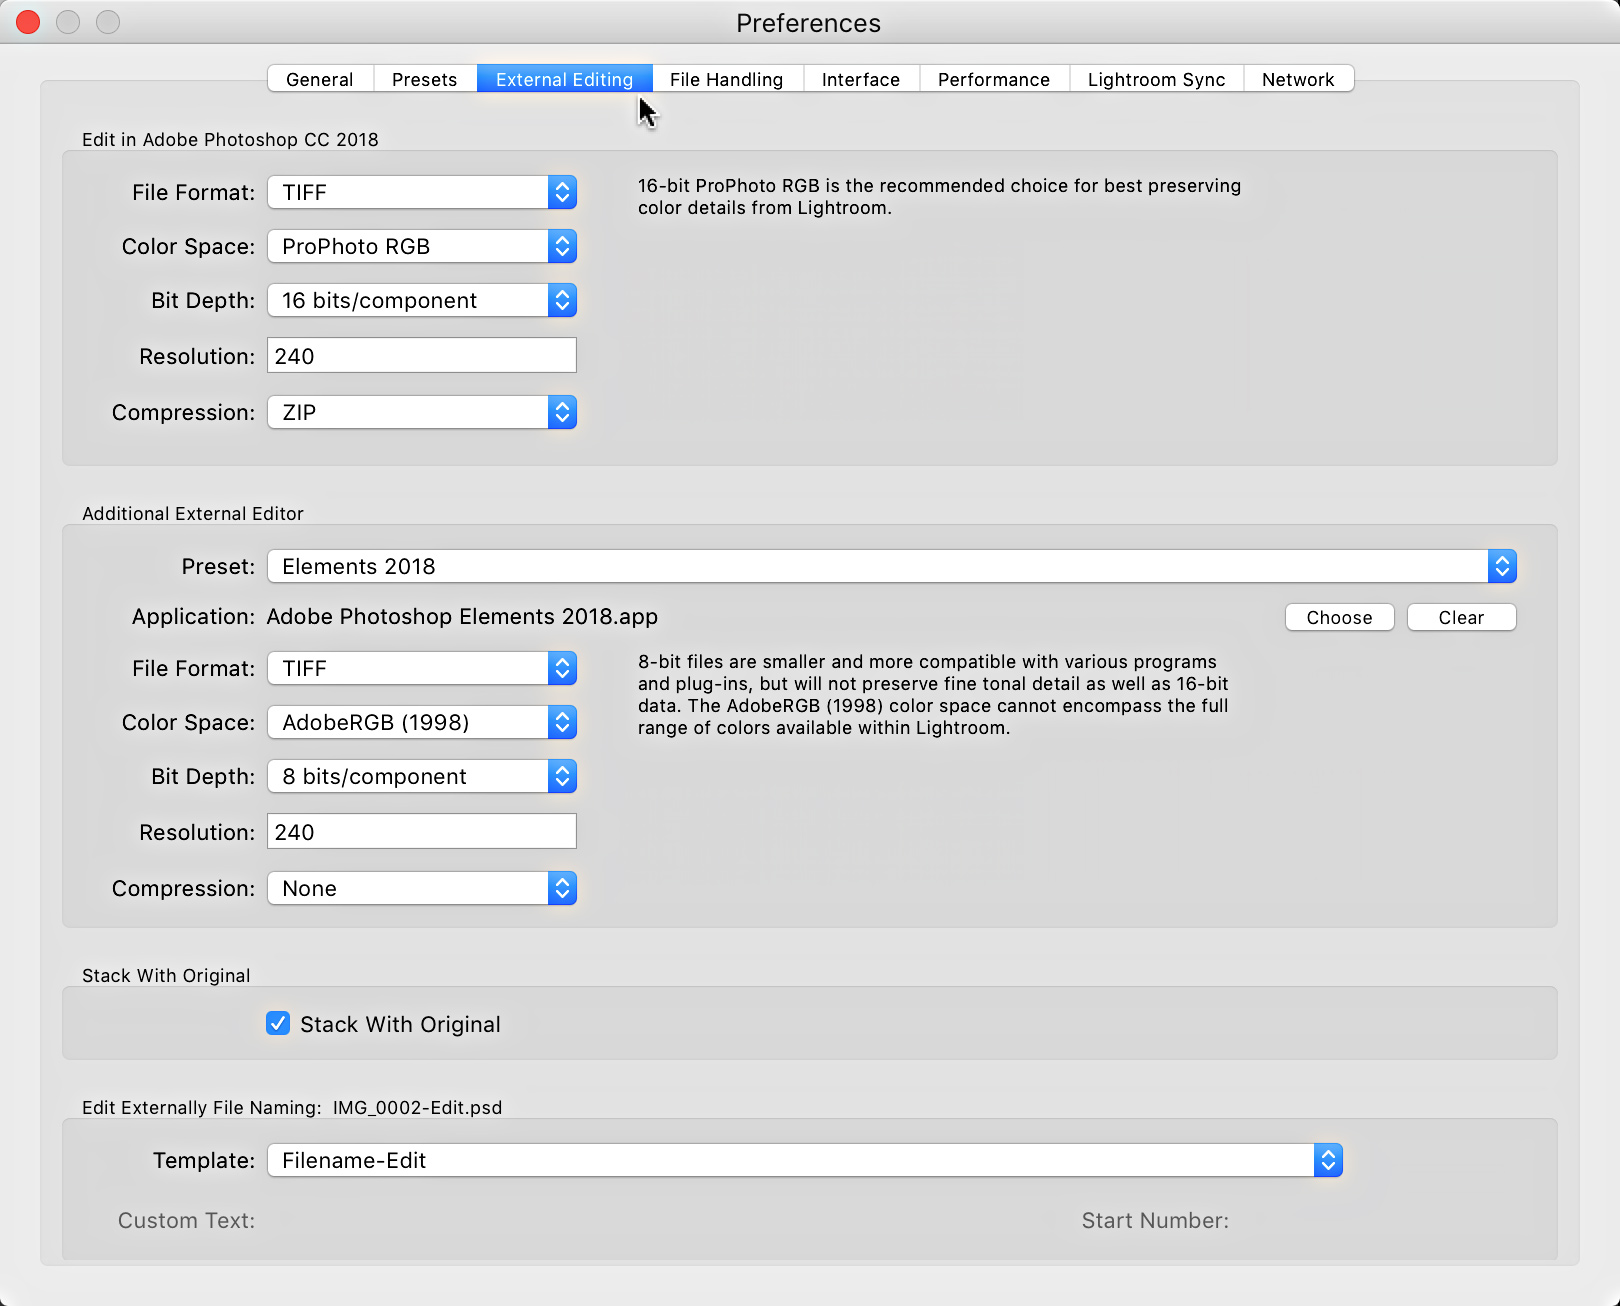
Task: Open the Lightroom Sync tab
Action: (x=1156, y=79)
